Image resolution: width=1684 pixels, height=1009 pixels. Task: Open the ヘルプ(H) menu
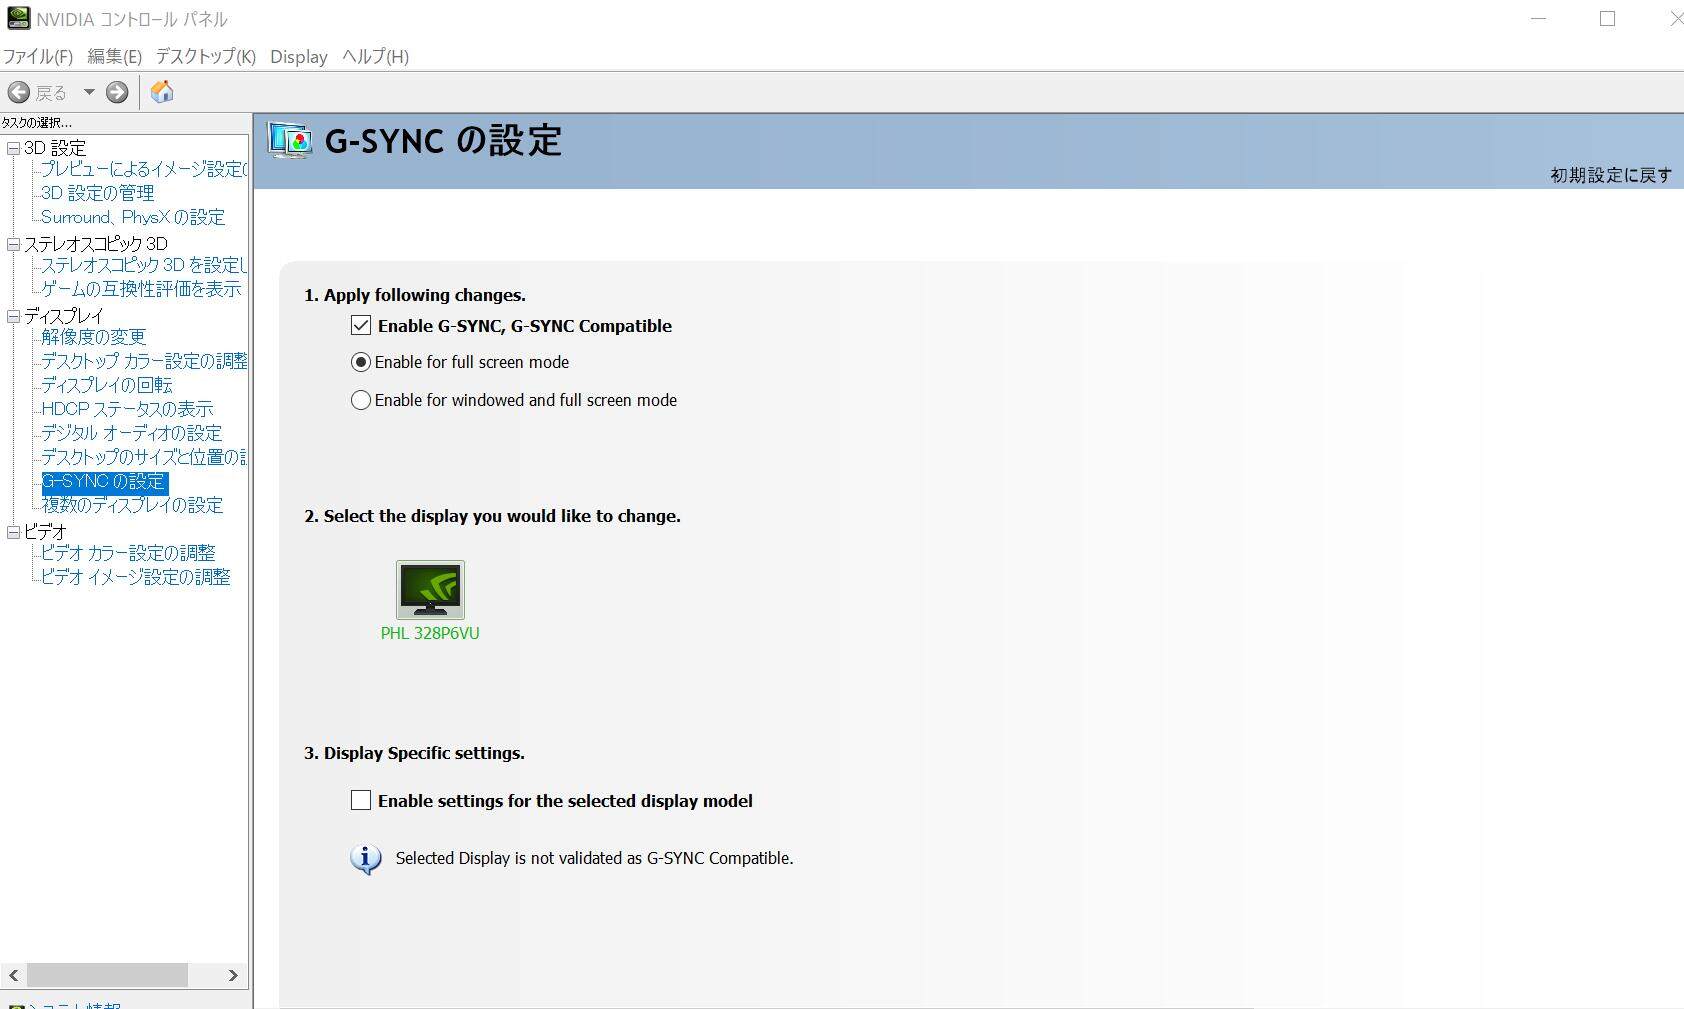[x=375, y=56]
